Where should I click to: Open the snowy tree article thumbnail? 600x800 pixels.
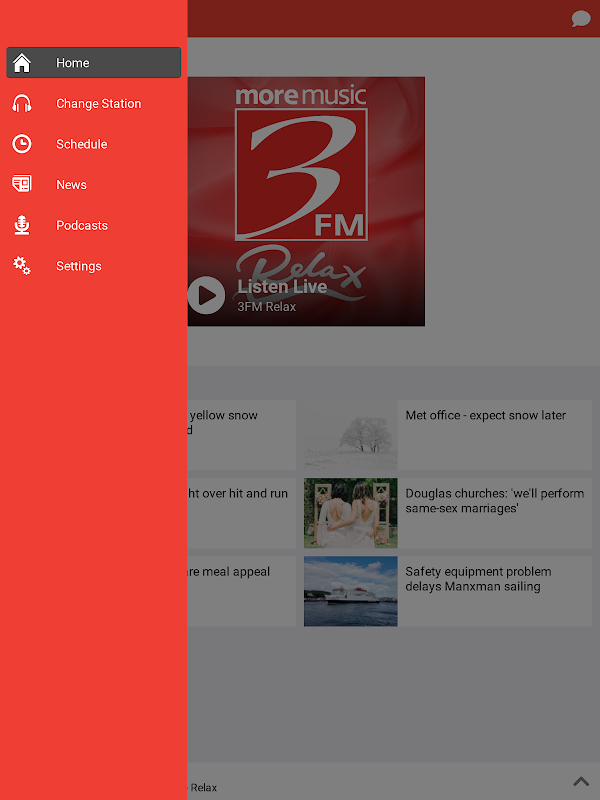[351, 435]
